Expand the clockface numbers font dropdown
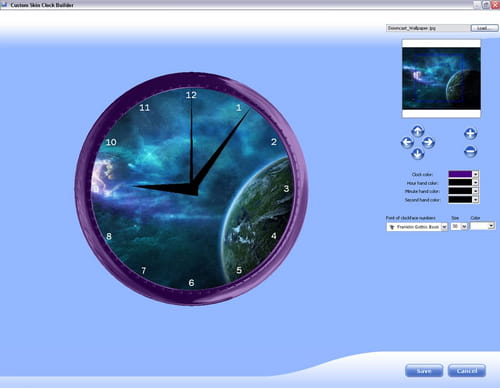This screenshot has width=500, height=388. [x=444, y=227]
